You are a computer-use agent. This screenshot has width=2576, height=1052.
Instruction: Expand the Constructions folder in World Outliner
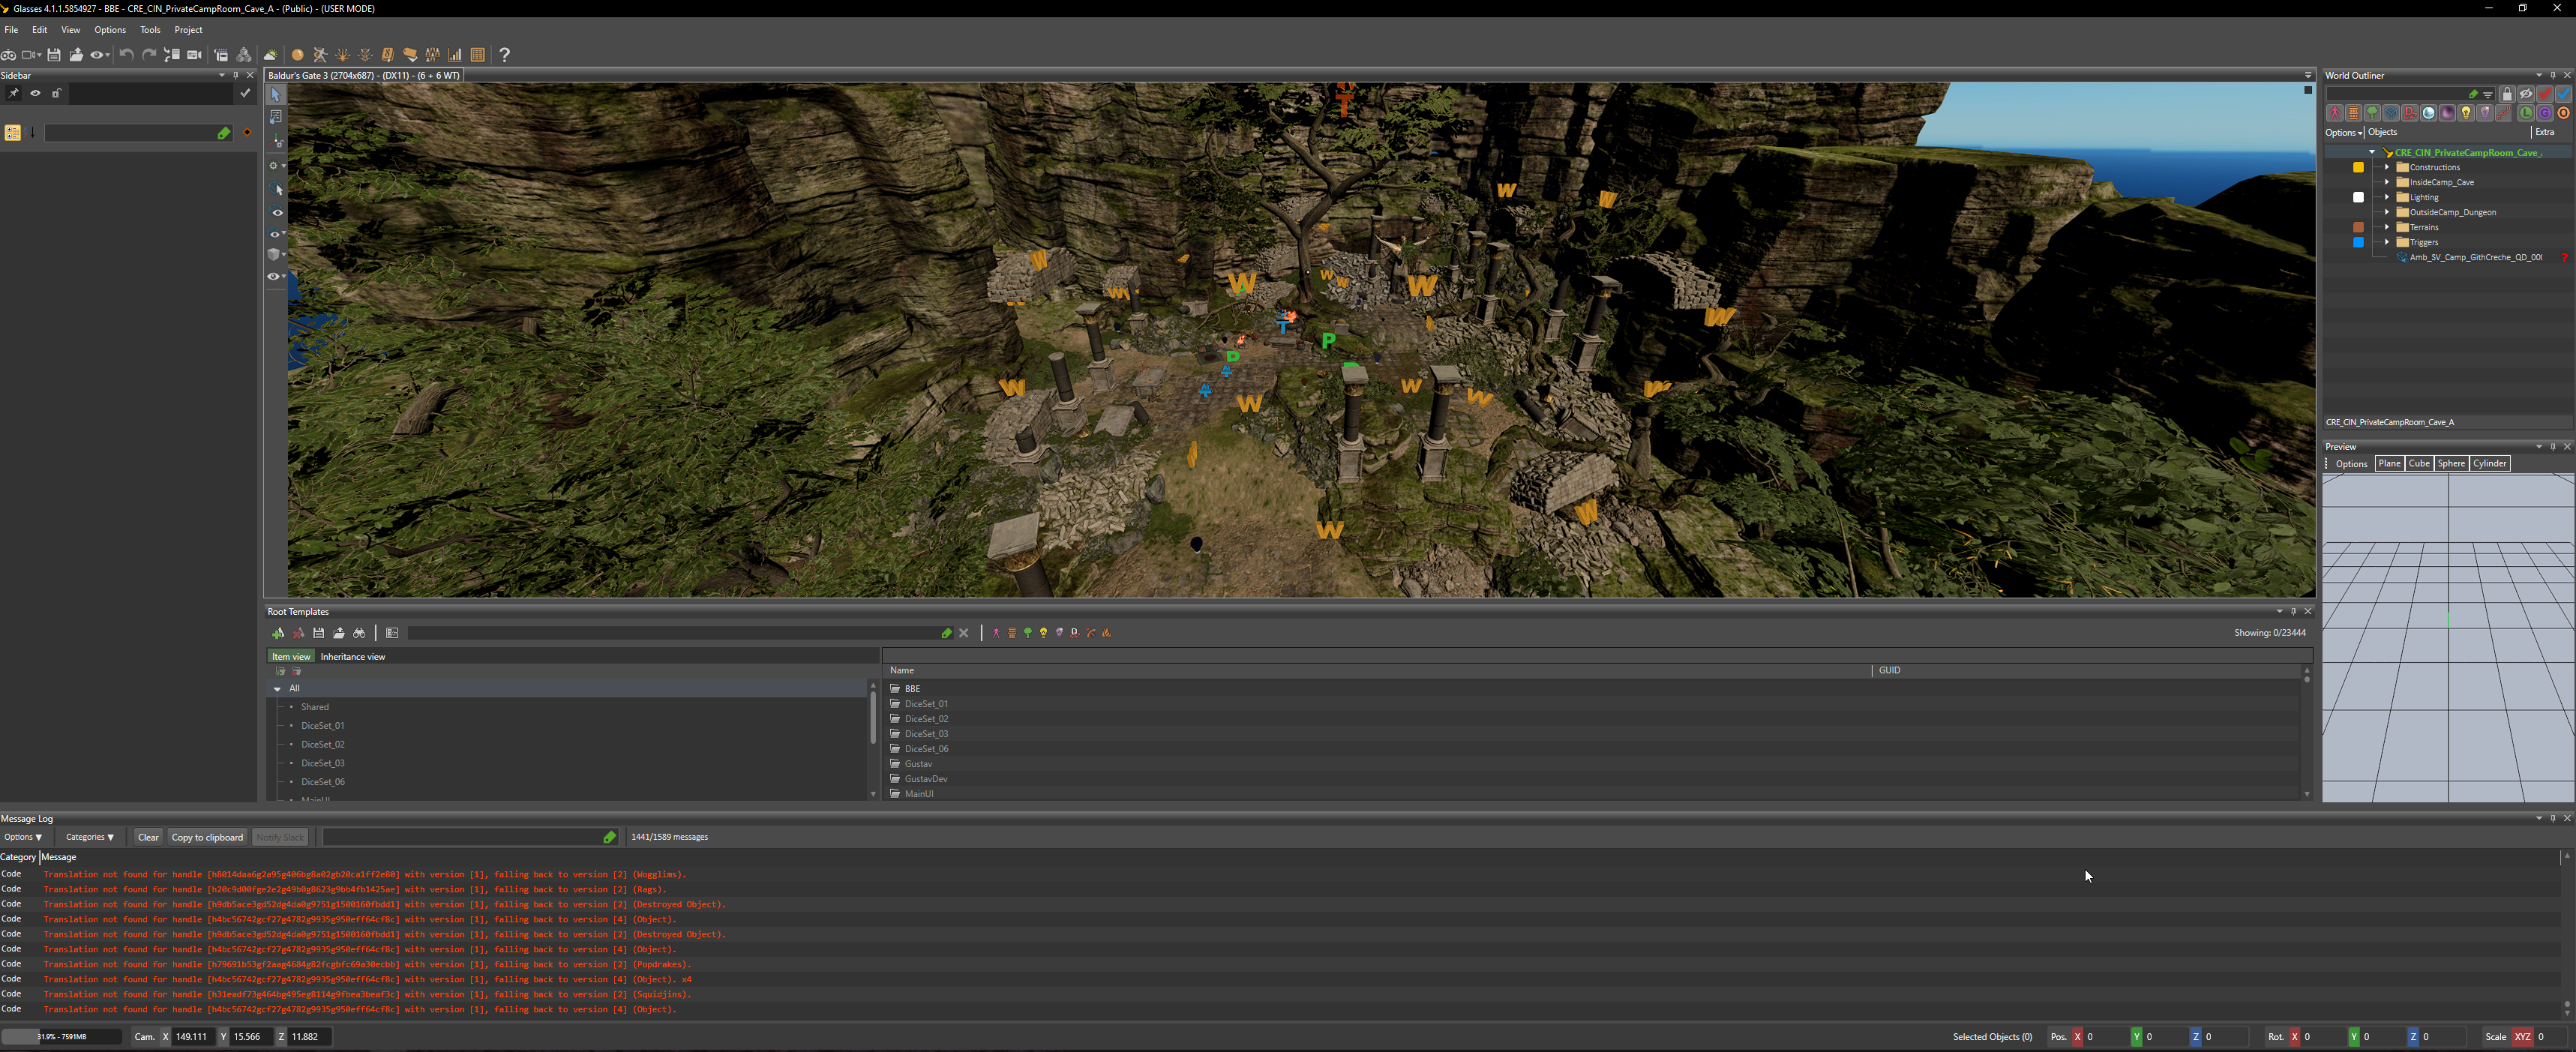[x=2387, y=167]
